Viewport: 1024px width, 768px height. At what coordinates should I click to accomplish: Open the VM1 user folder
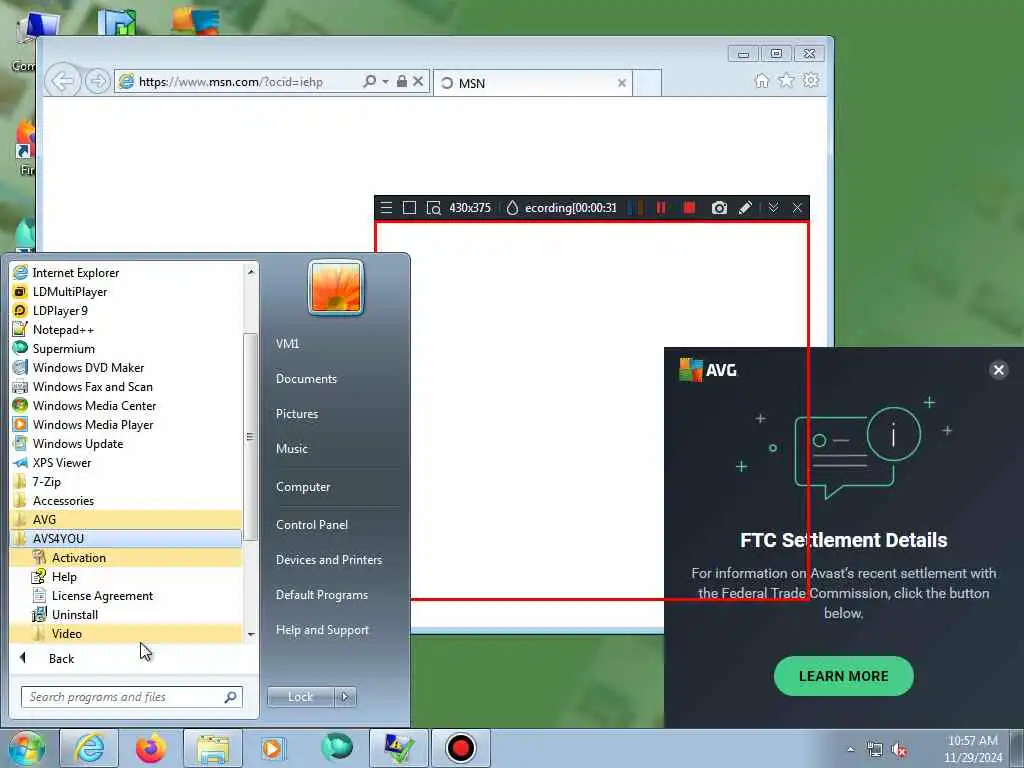point(287,344)
